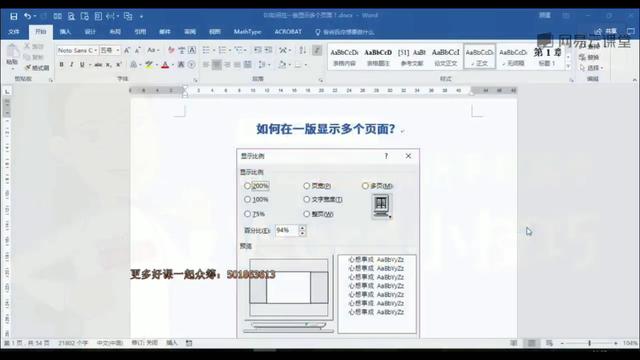Click the Format Painter button

pyautogui.click(x=37, y=68)
